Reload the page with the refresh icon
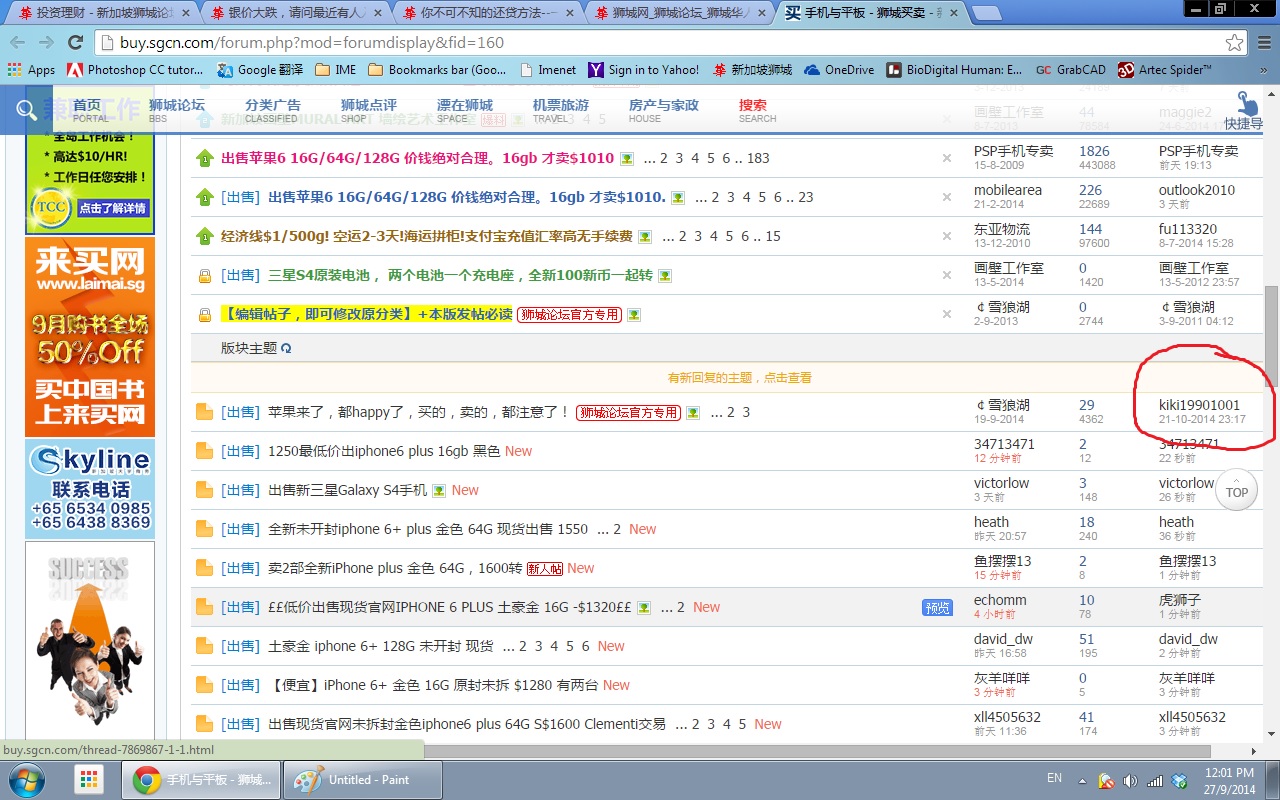 (75, 42)
